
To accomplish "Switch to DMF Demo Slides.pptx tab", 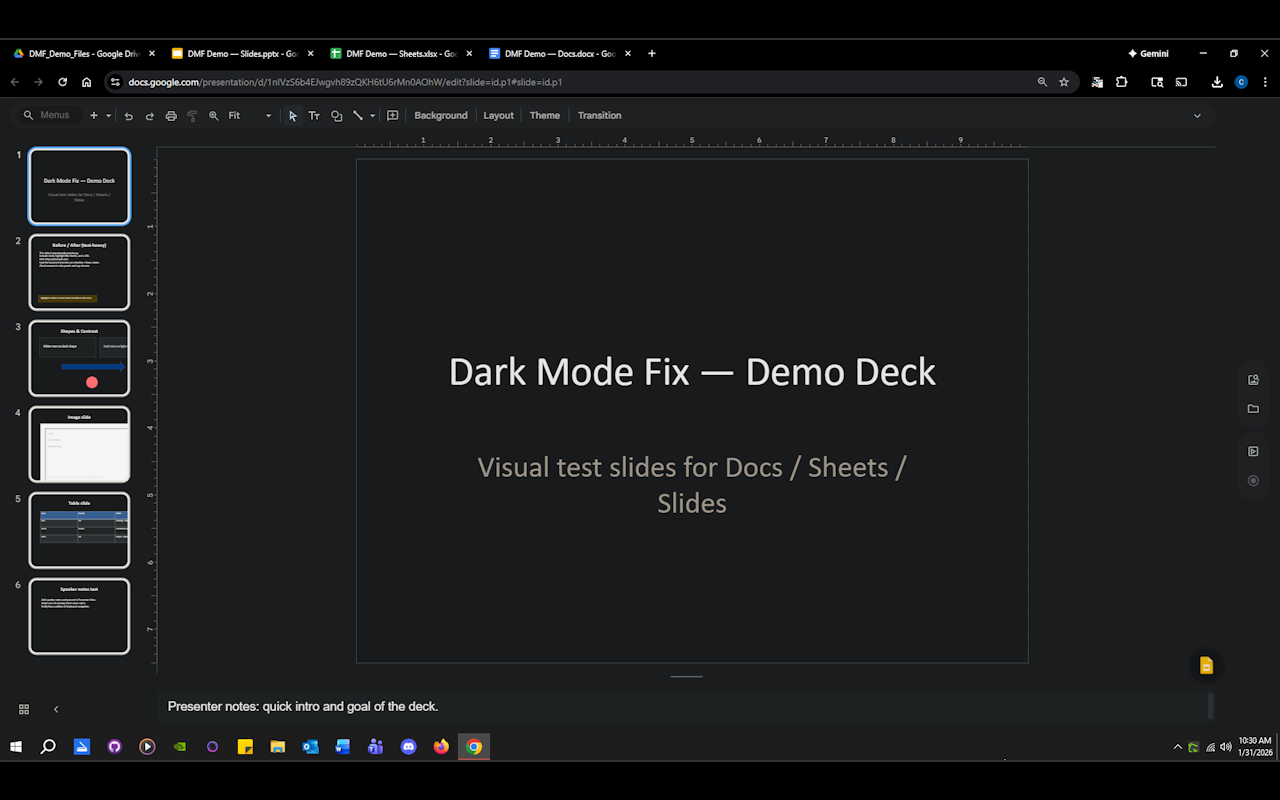I will click(x=242, y=54).
